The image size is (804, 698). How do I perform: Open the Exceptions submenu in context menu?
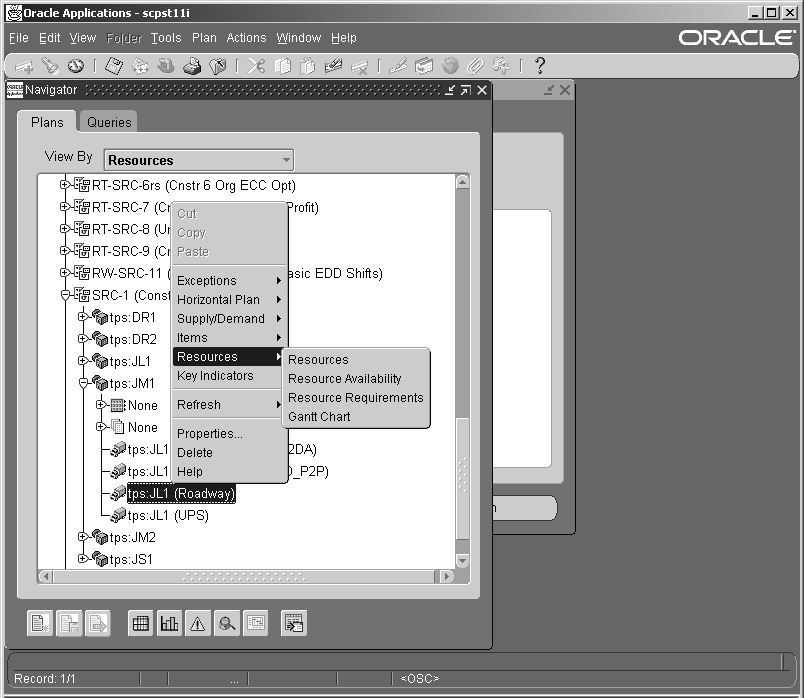[x=229, y=281]
